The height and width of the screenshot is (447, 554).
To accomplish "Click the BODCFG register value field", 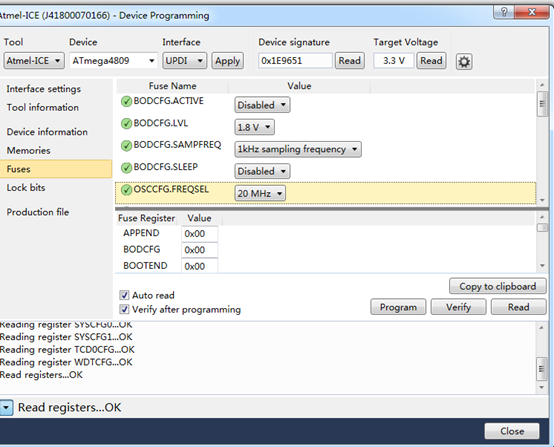I will tap(200, 250).
